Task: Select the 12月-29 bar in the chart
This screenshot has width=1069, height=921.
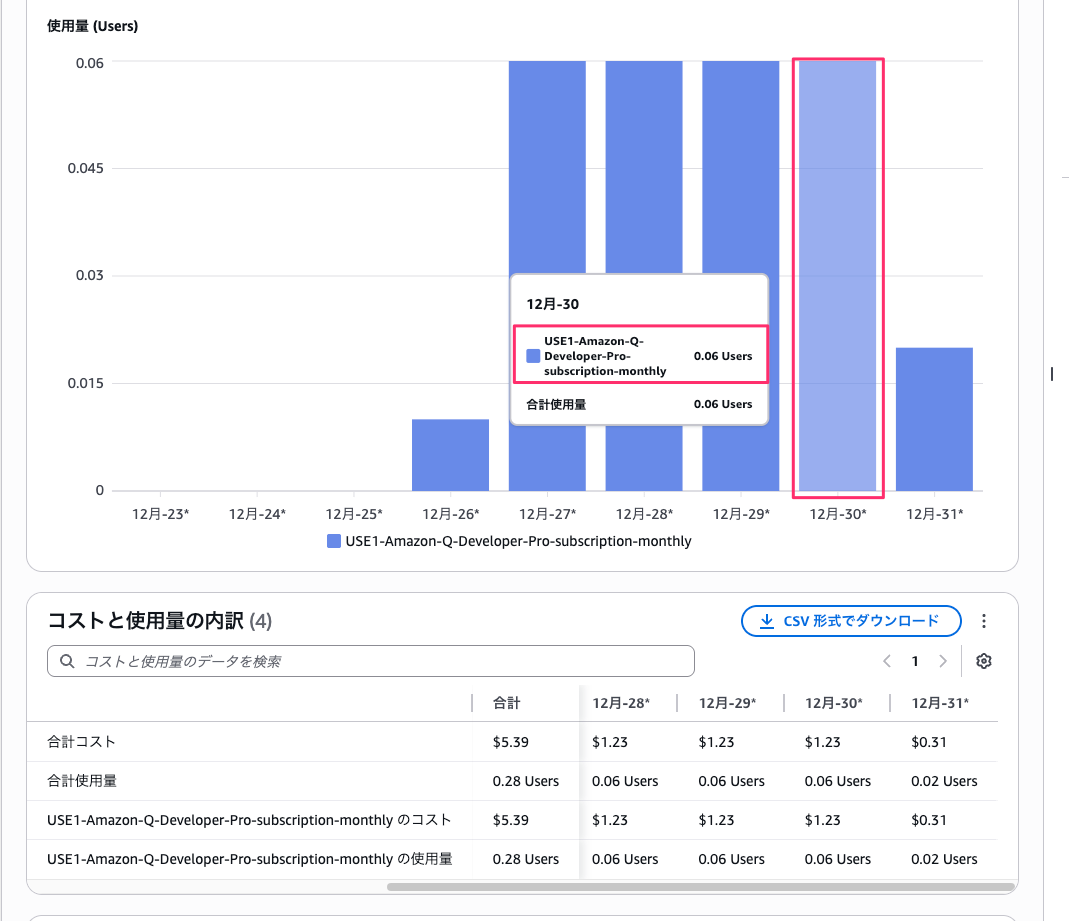Action: [740, 200]
